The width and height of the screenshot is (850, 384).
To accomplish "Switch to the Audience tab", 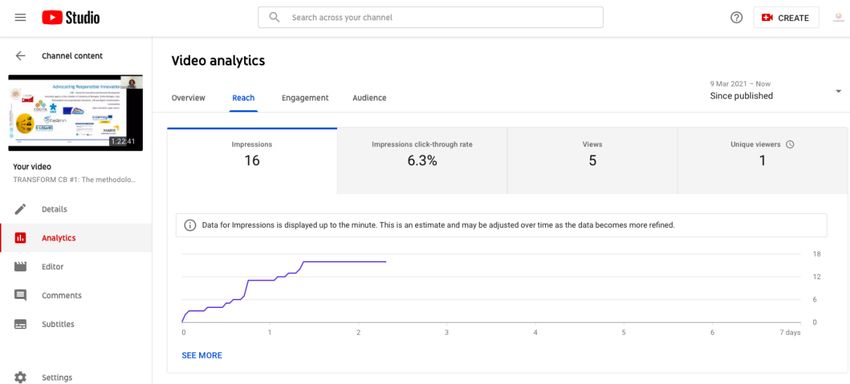I will coord(369,98).
